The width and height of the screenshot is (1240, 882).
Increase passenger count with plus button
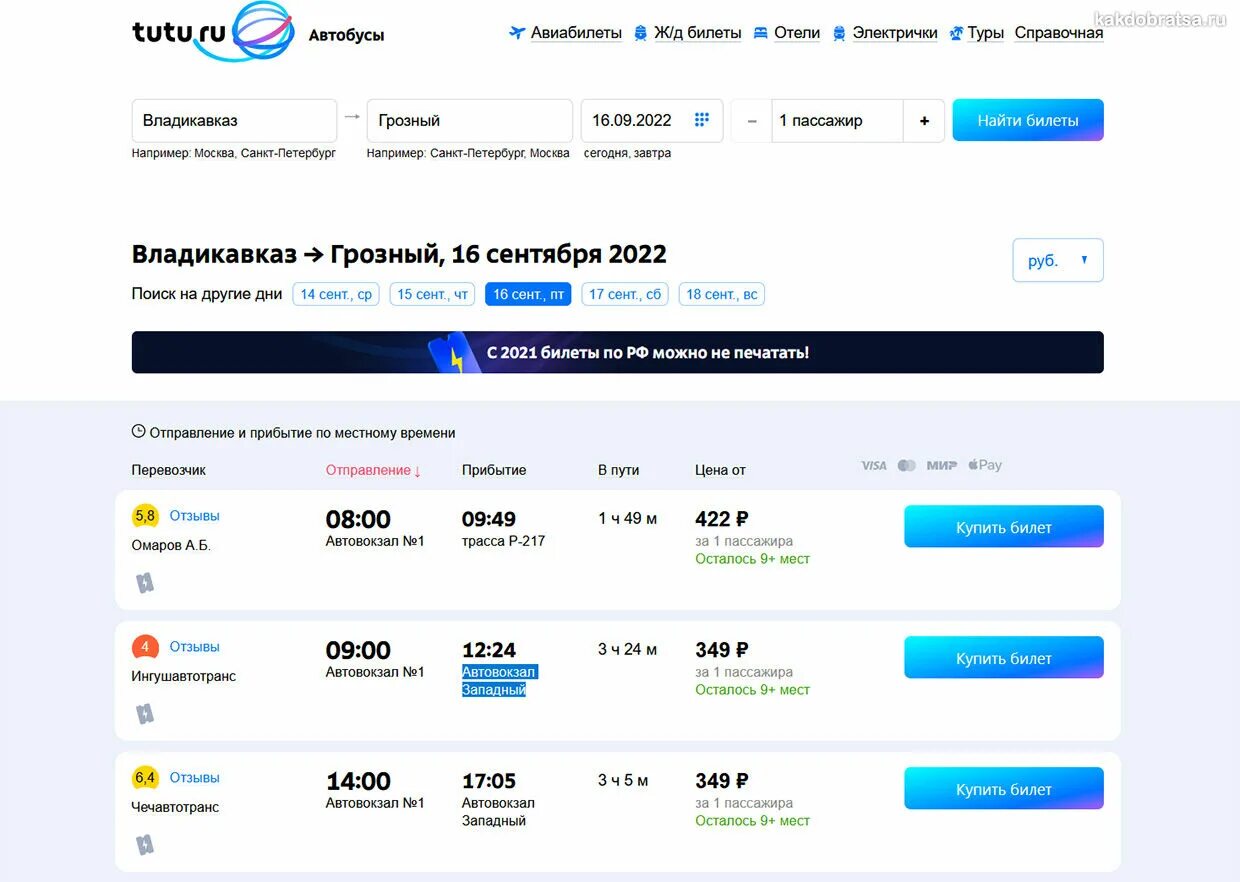click(x=924, y=121)
